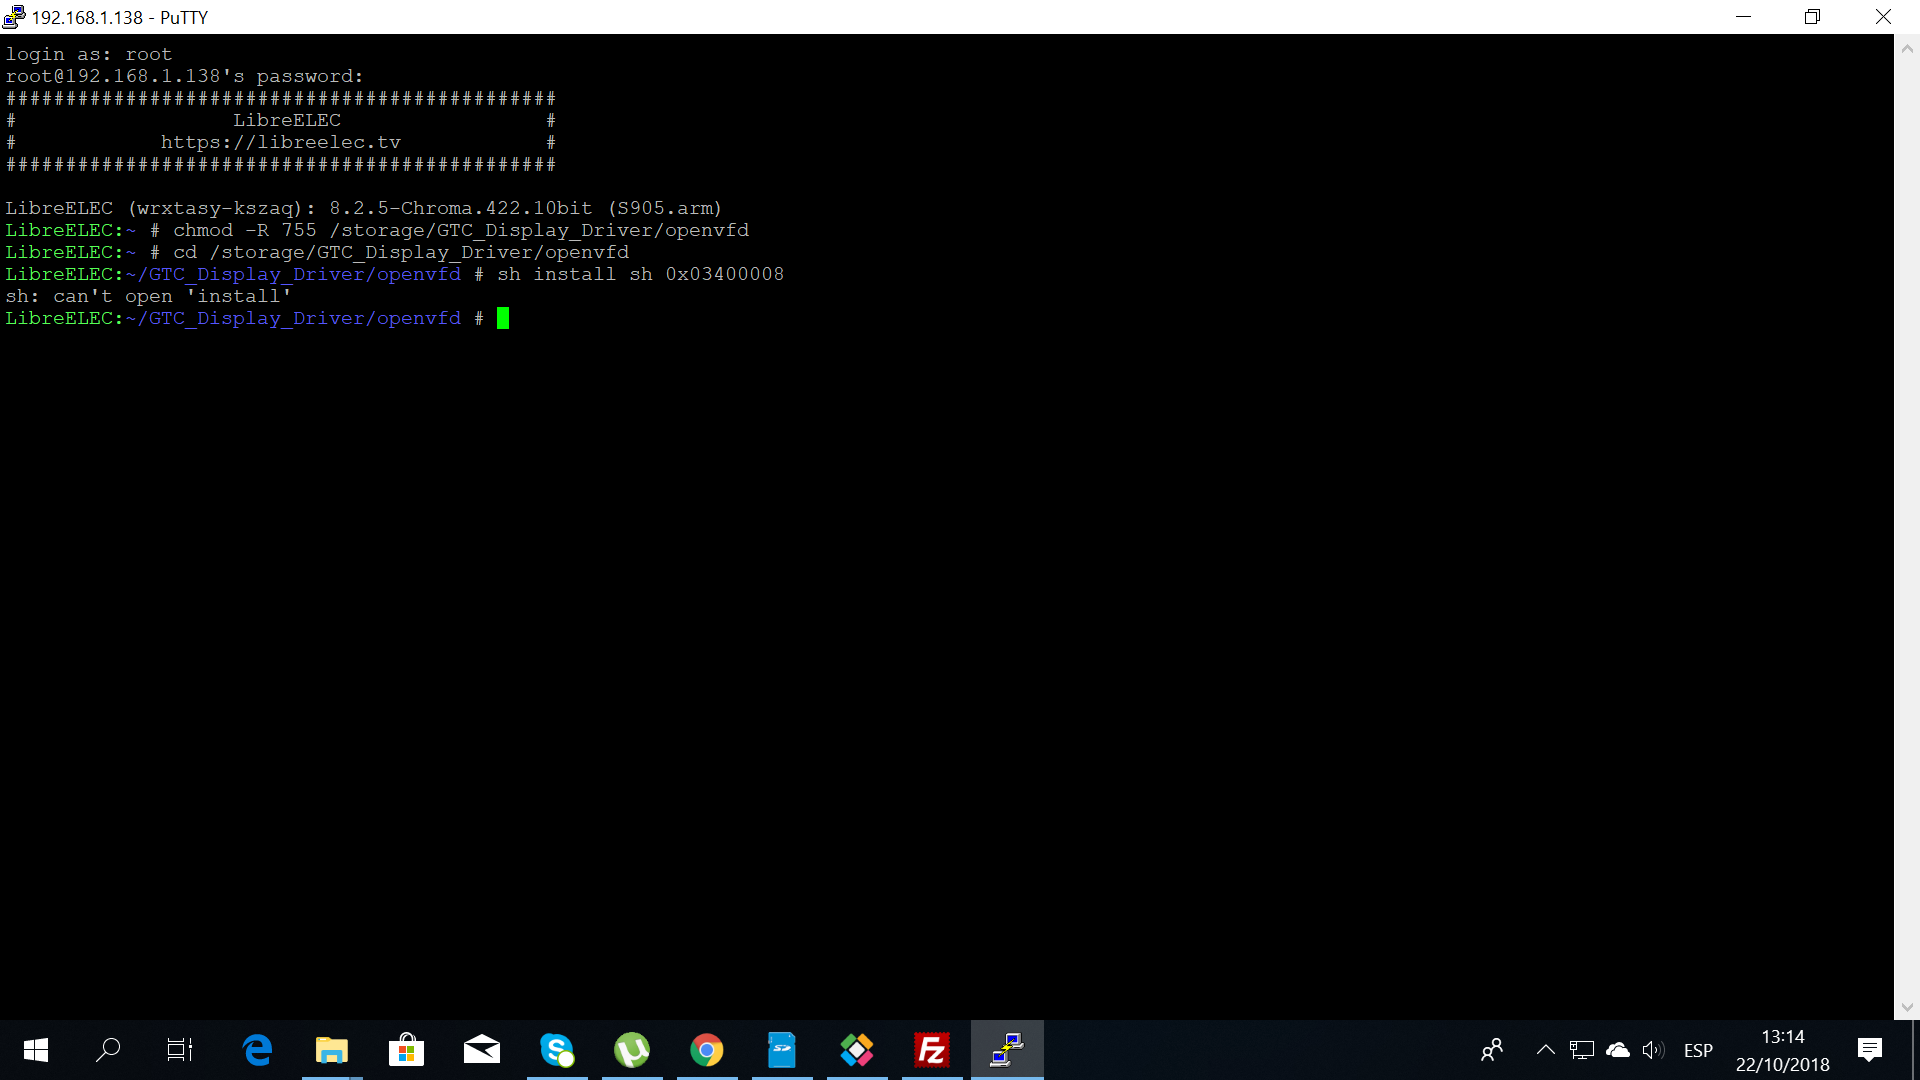This screenshot has width=1920, height=1080.
Task: Switch ESP keyboard input language
Action: [1698, 1050]
